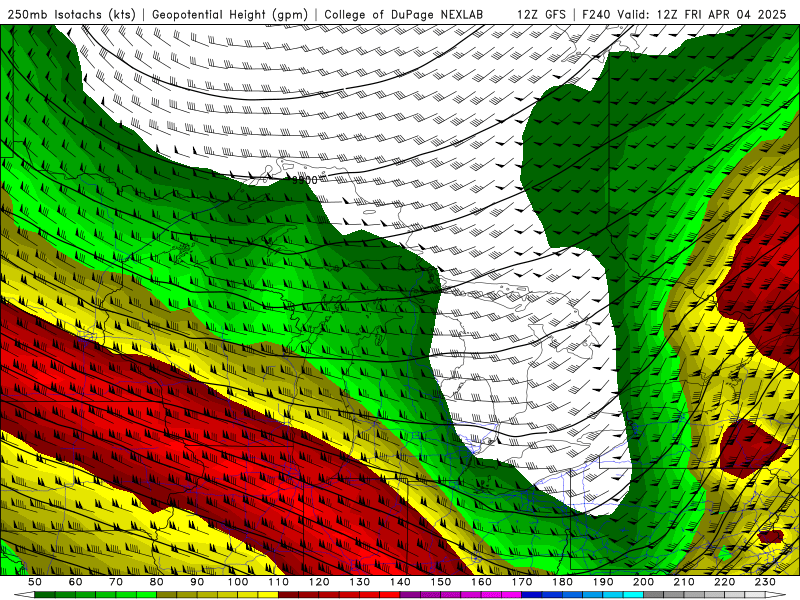Click the '12Z GFS' model run label
This screenshot has width=800, height=600.
coord(541,15)
